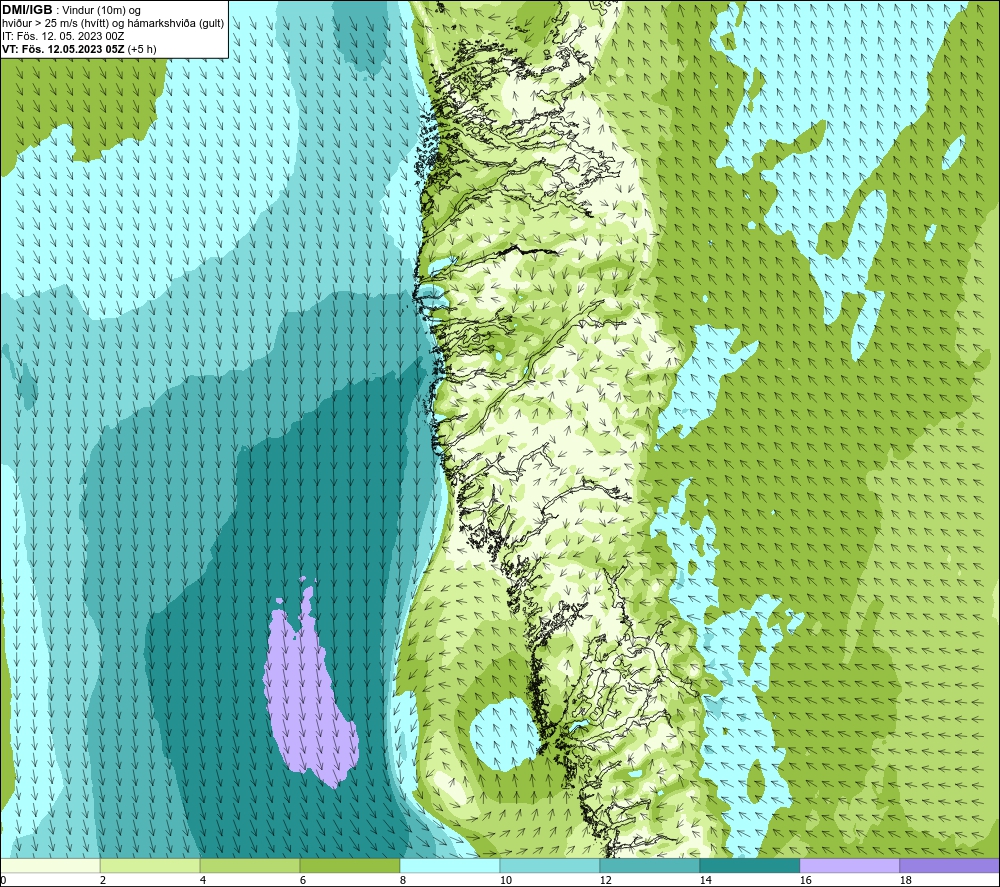Click the 12–14 m/s teal legend swatch
This screenshot has width=1000, height=887.
tap(649, 866)
